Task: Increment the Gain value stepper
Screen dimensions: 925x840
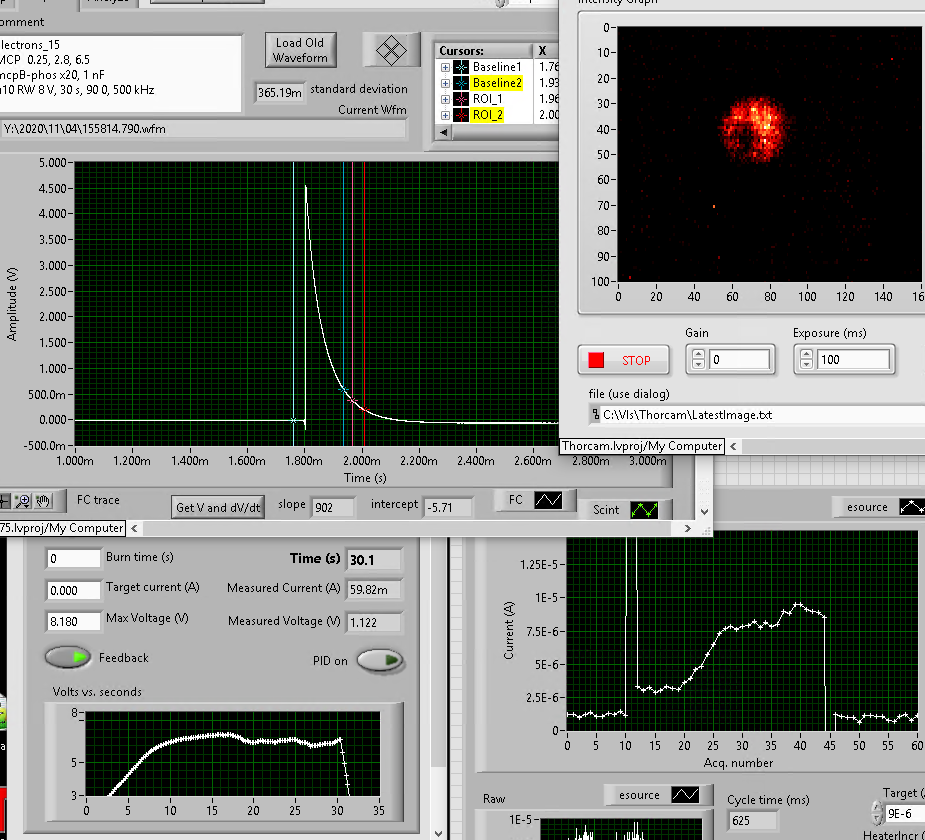Action: tap(698, 354)
